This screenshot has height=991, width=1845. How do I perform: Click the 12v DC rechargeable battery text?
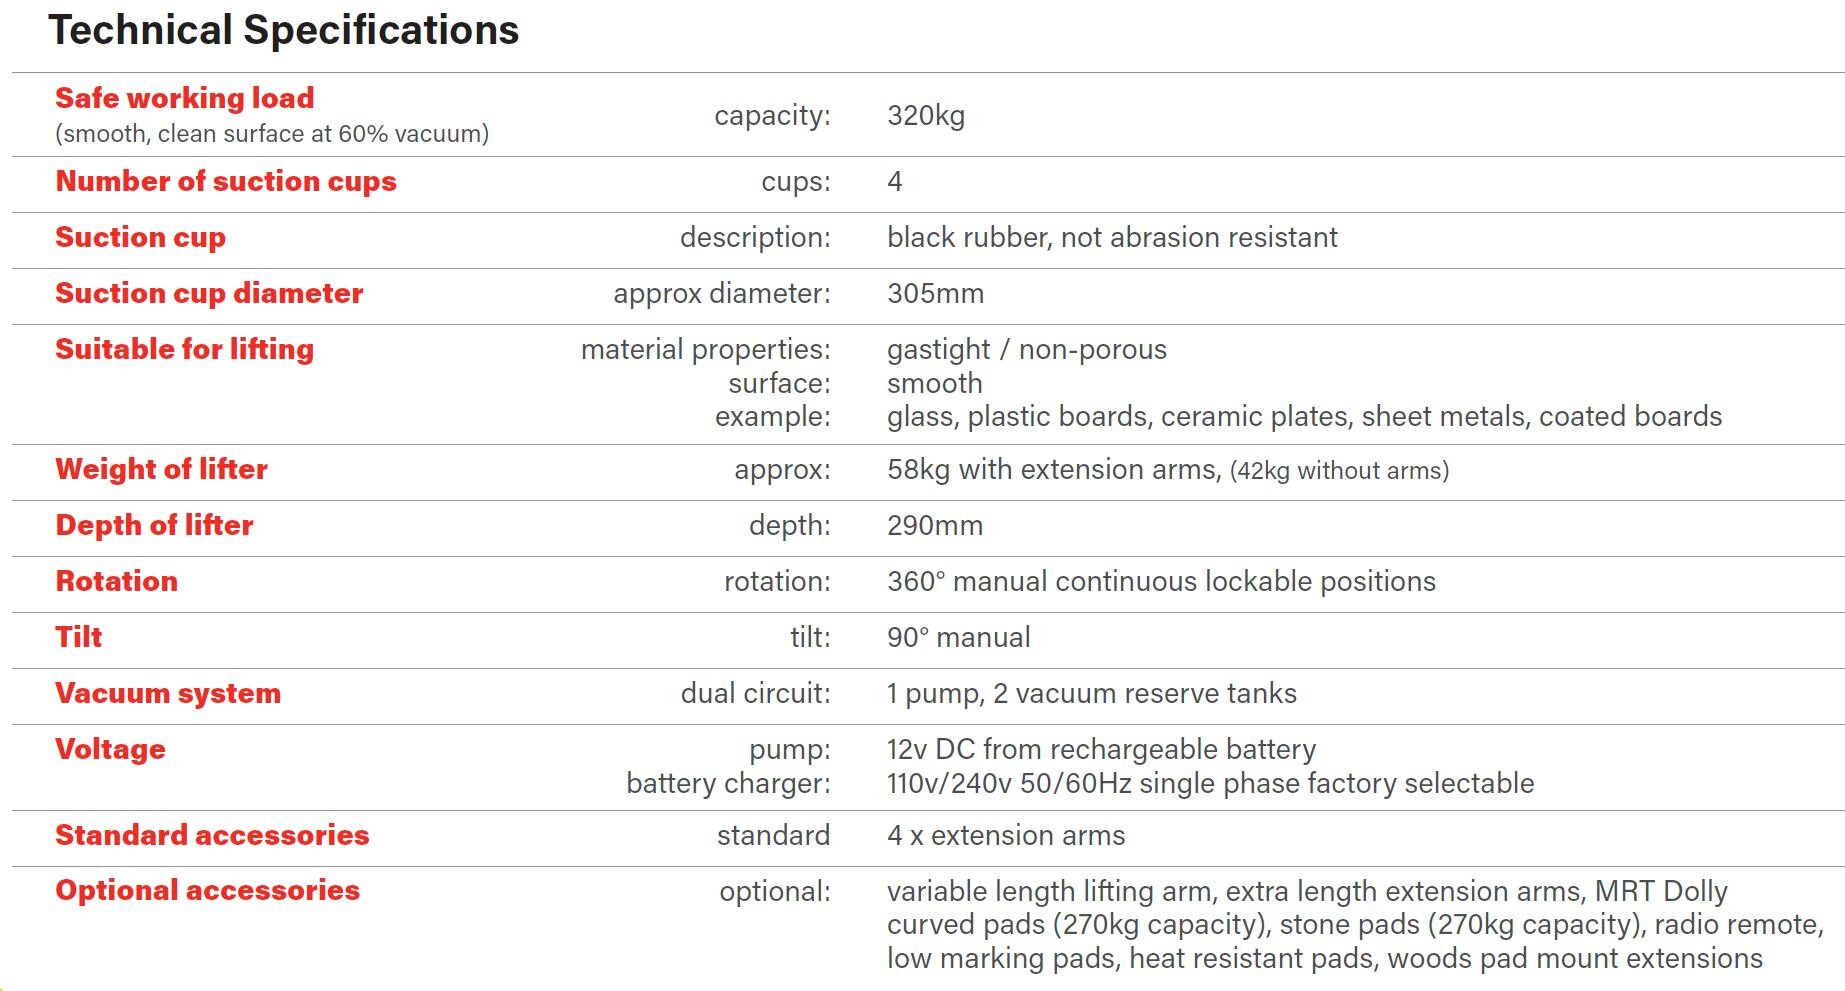1100,750
